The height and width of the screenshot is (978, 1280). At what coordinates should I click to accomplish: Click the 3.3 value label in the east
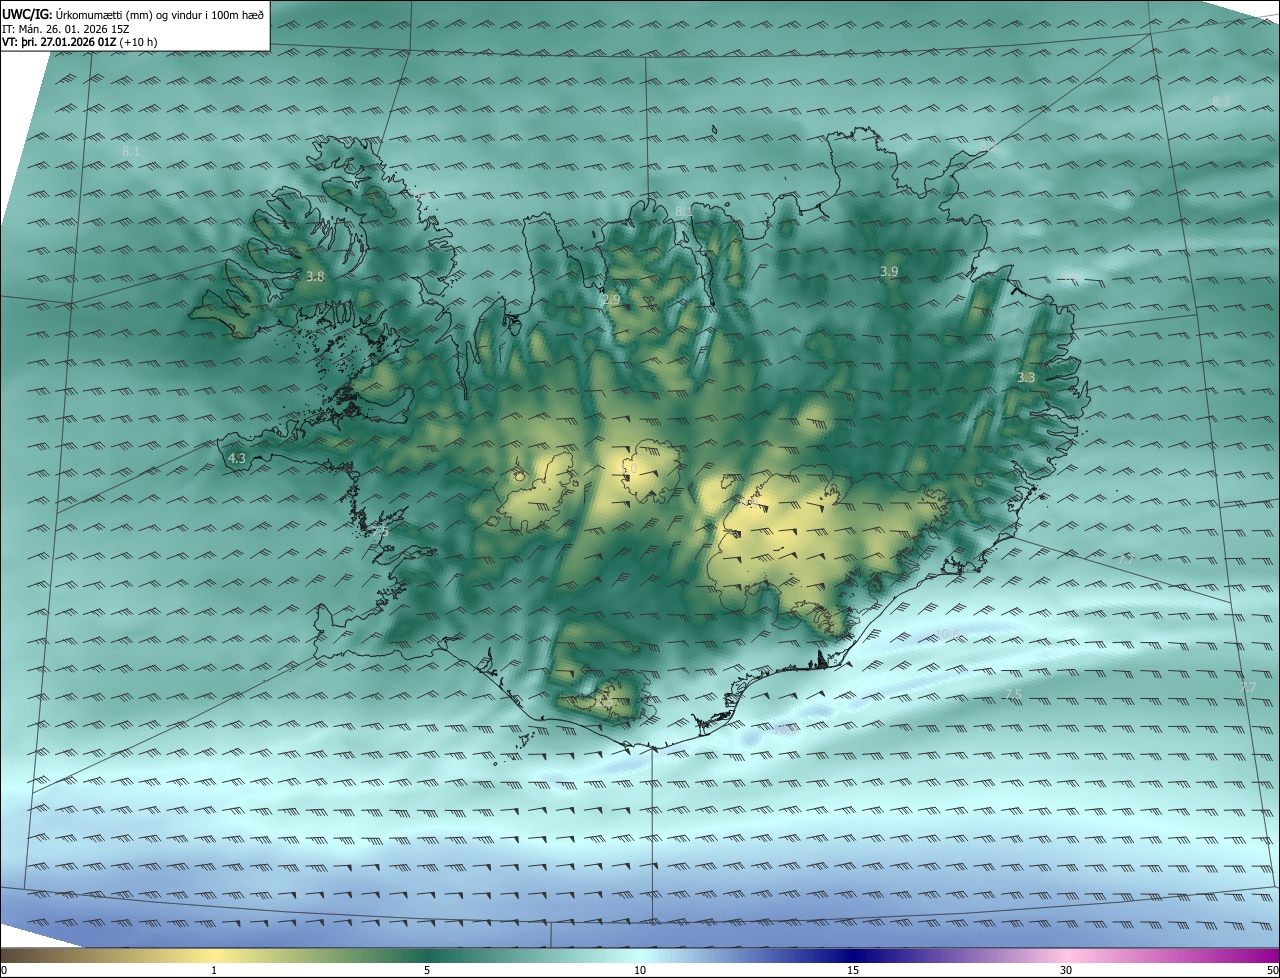pos(1026,377)
